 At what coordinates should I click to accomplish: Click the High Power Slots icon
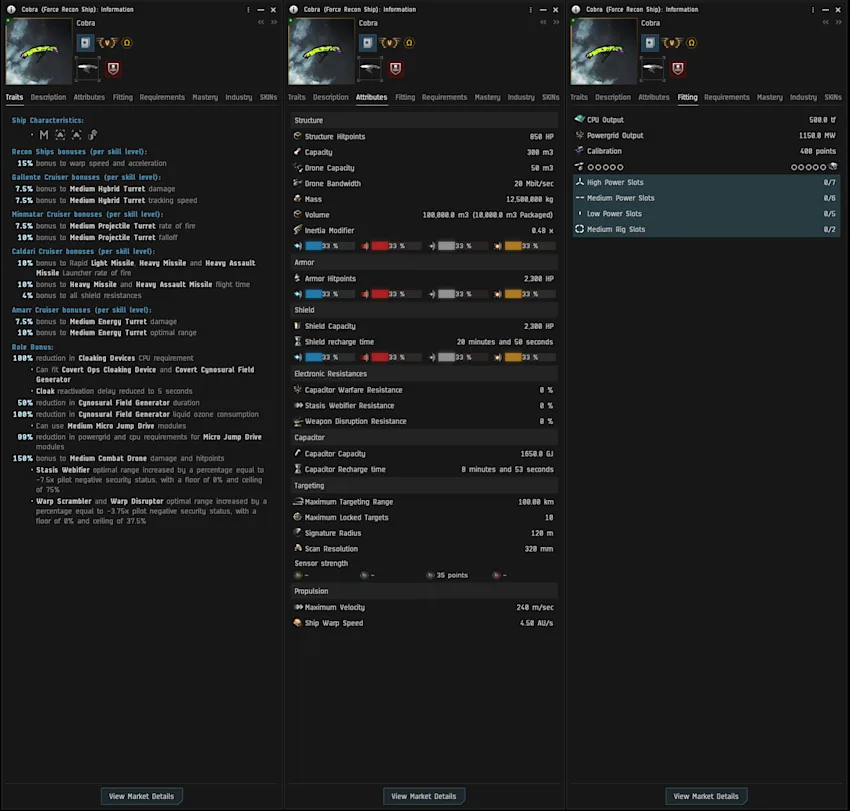[579, 182]
